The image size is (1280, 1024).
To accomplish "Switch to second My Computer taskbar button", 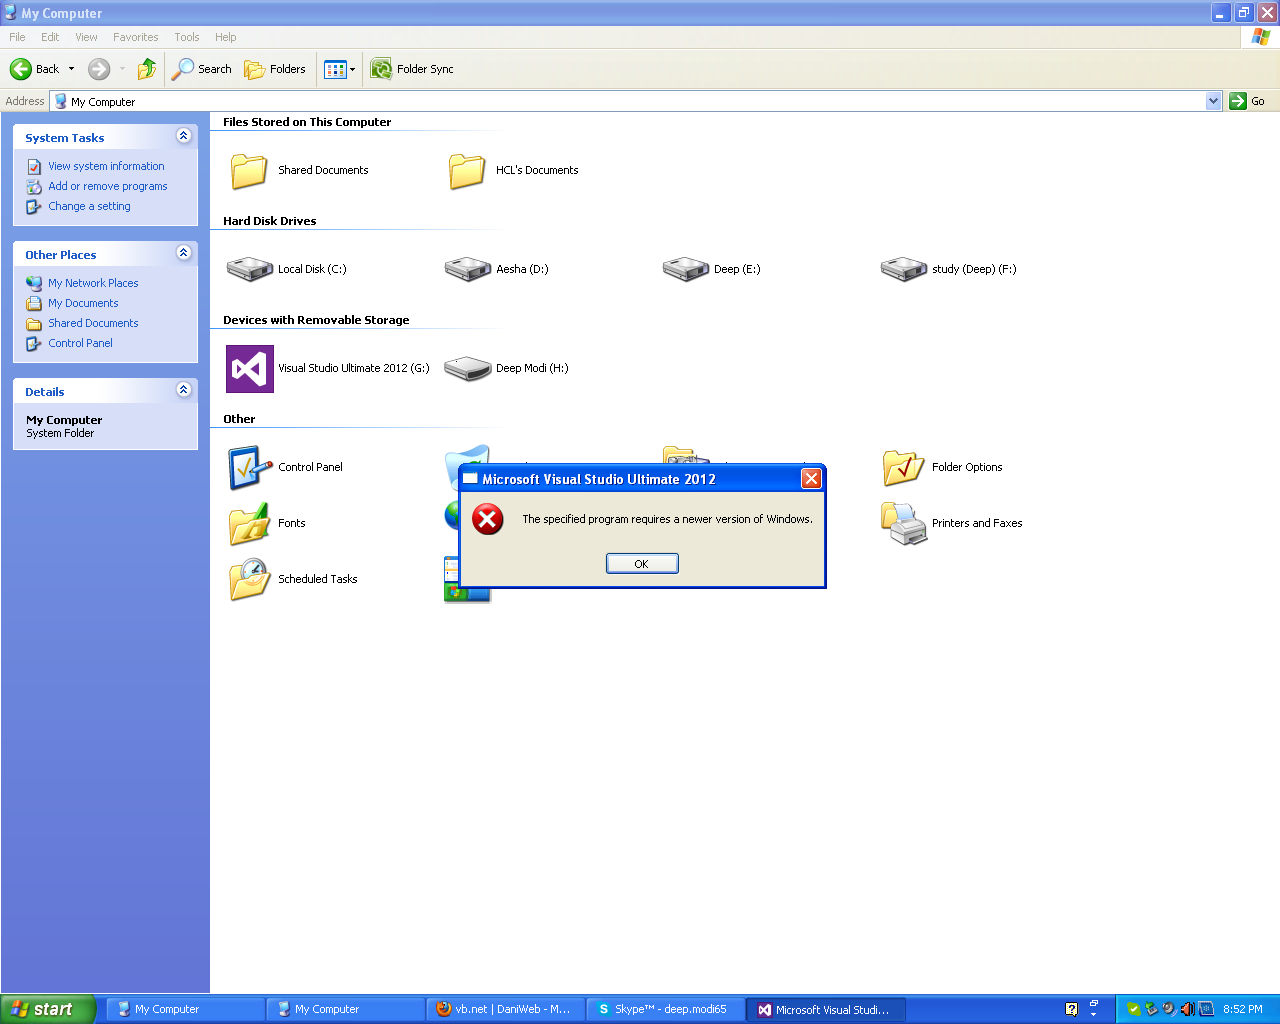I will coord(346,1009).
